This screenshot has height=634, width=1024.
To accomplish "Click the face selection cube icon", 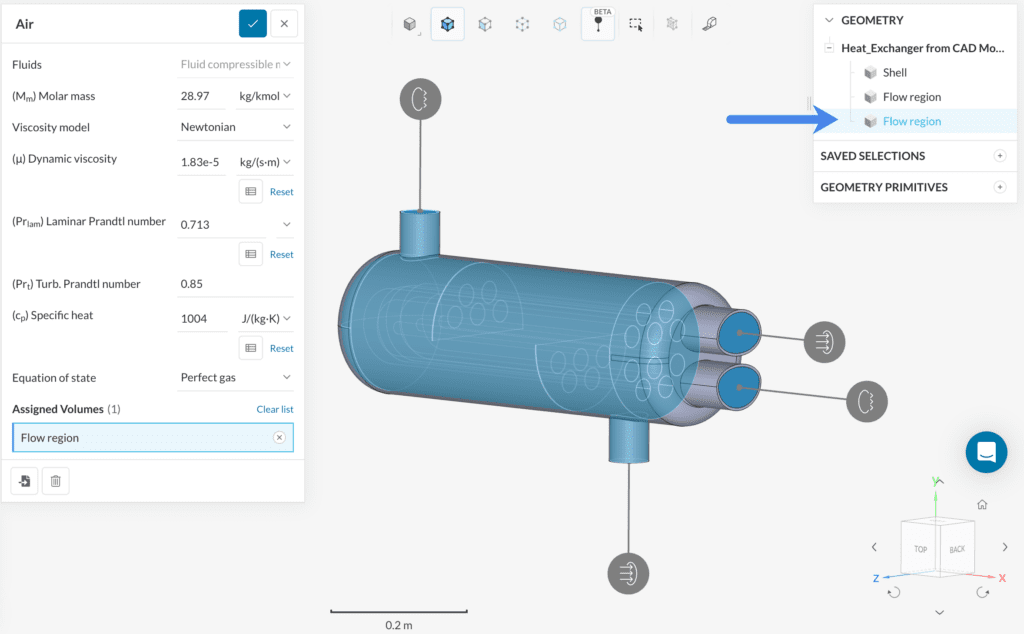I will point(485,23).
